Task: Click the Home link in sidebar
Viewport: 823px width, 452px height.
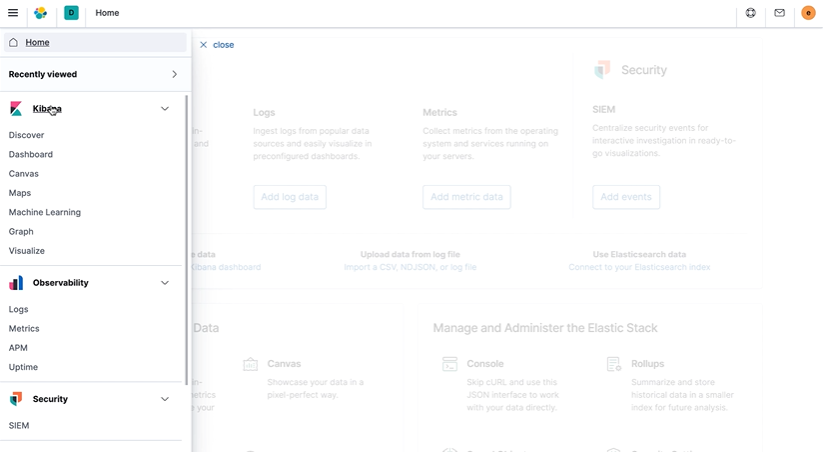Action: point(37,43)
